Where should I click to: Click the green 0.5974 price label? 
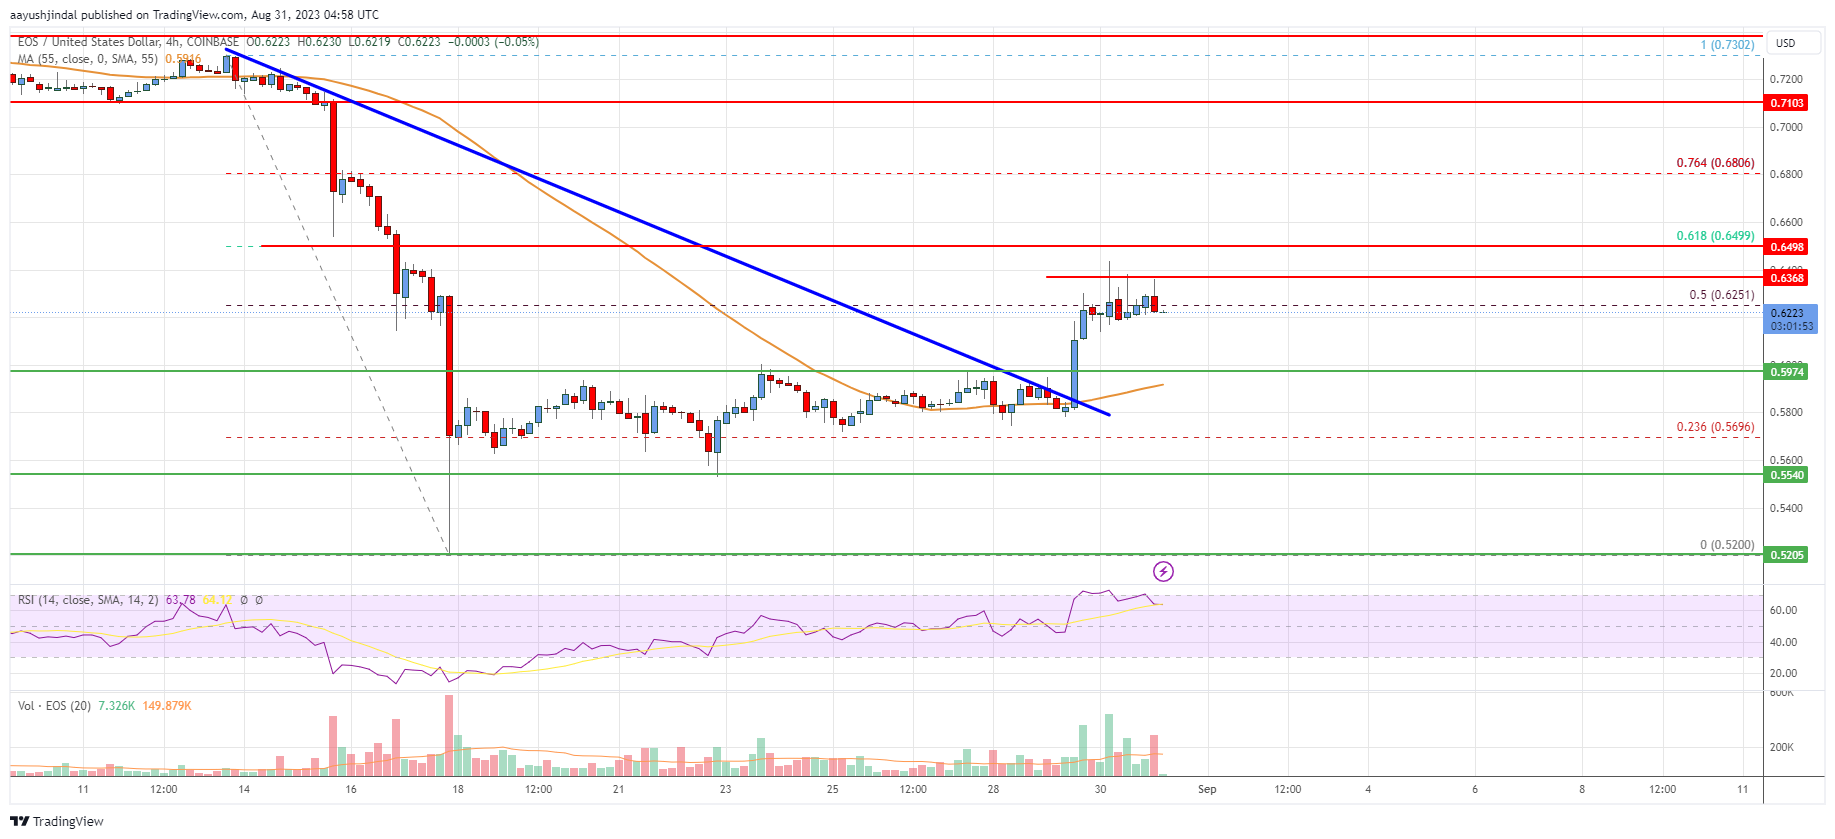click(1787, 372)
